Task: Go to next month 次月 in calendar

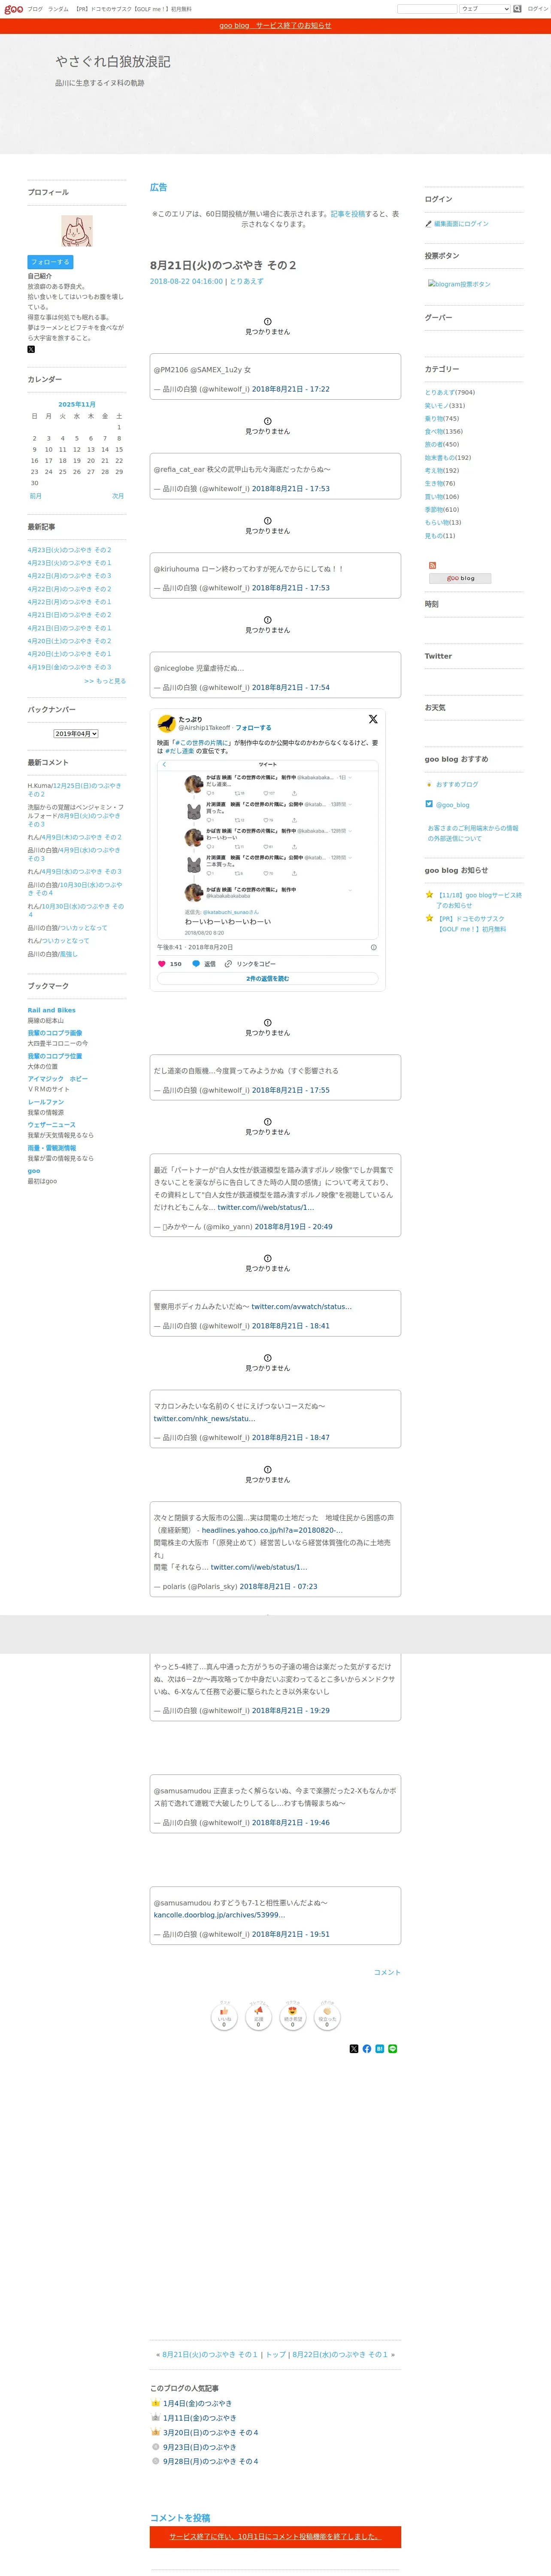Action: pos(118,496)
